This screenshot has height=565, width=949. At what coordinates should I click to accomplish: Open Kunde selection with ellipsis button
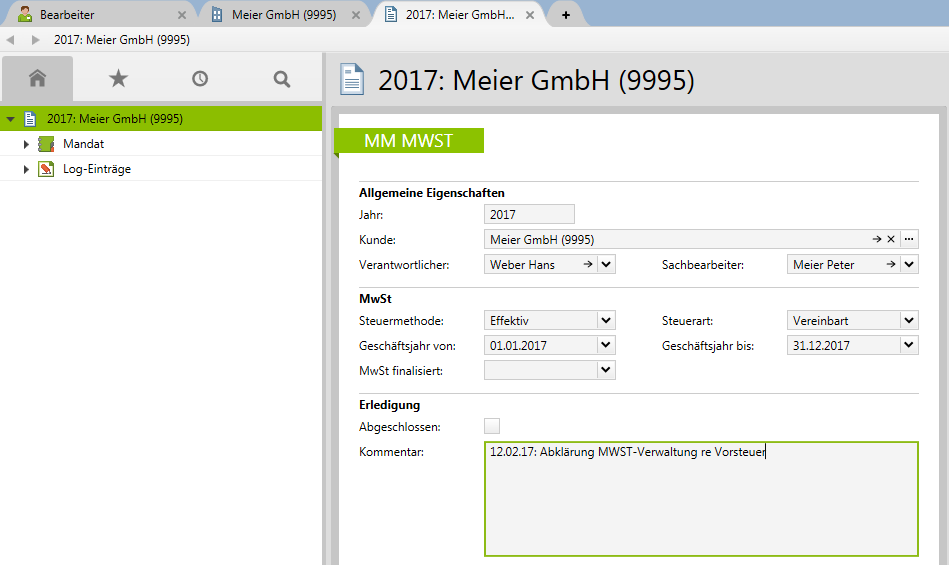pos(909,239)
